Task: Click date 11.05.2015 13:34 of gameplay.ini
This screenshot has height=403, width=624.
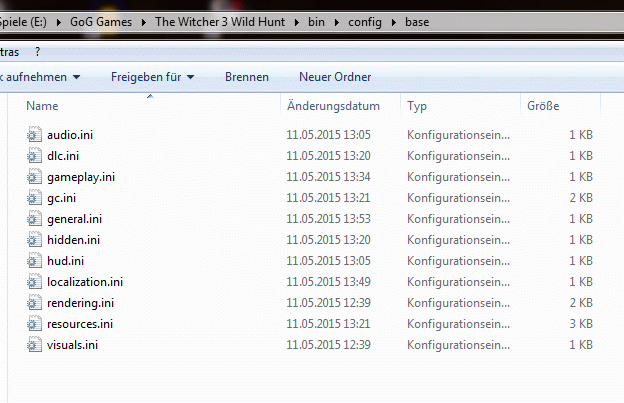Action: [328, 177]
